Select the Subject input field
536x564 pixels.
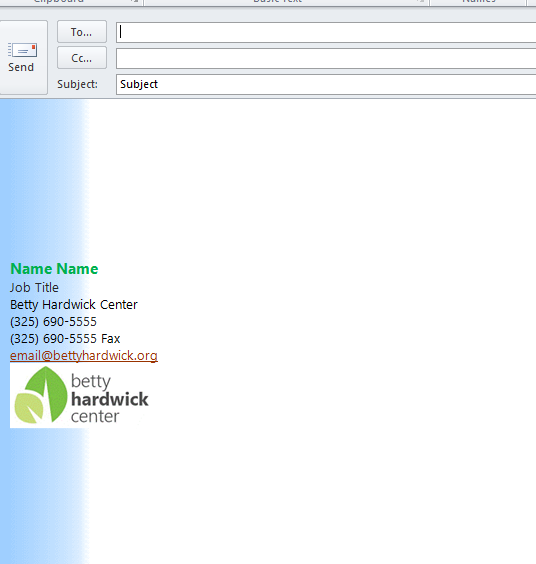click(x=326, y=84)
